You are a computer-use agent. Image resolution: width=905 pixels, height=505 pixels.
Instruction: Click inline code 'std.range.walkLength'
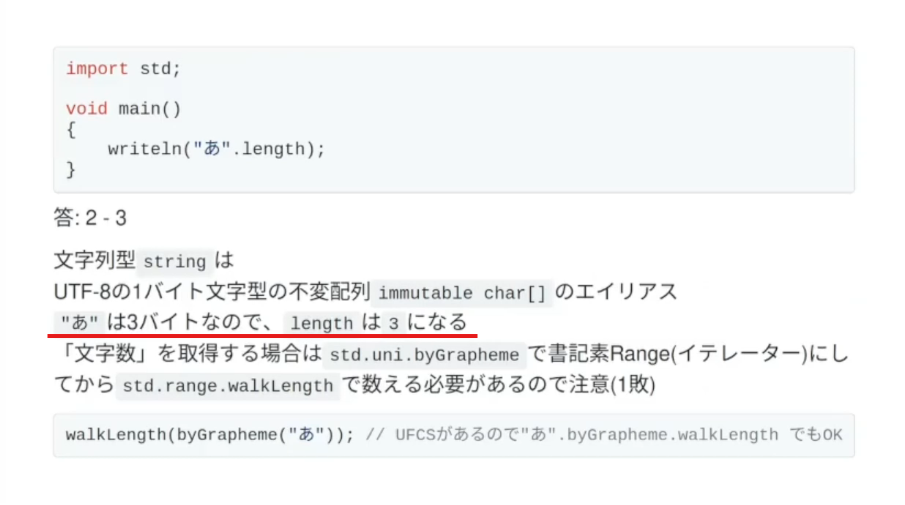click(x=228, y=386)
